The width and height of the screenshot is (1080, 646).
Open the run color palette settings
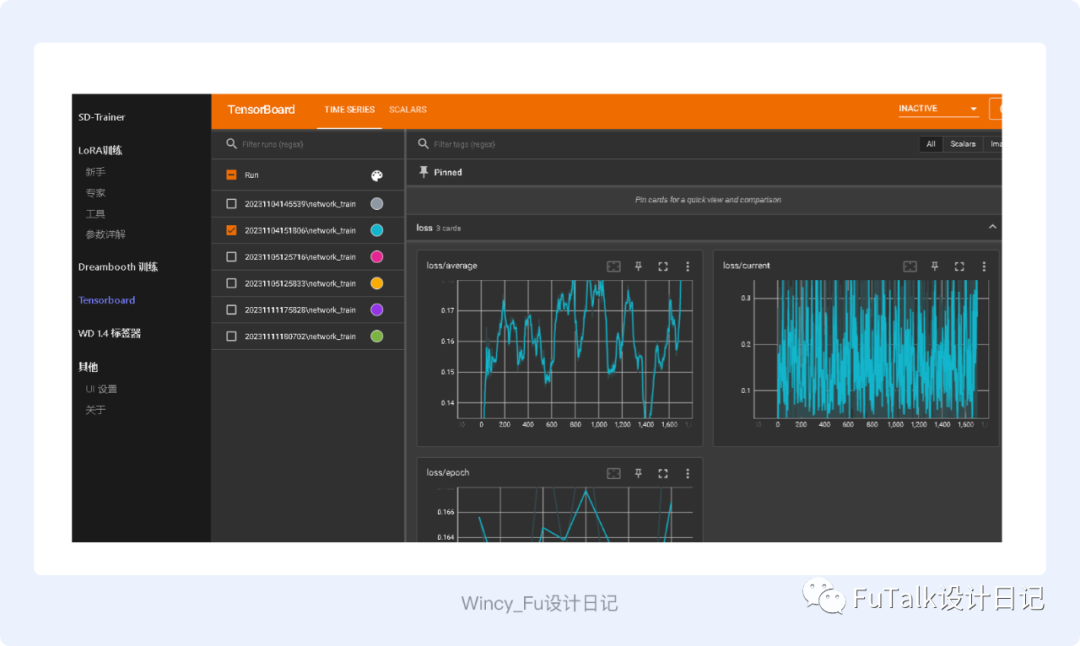(377, 176)
